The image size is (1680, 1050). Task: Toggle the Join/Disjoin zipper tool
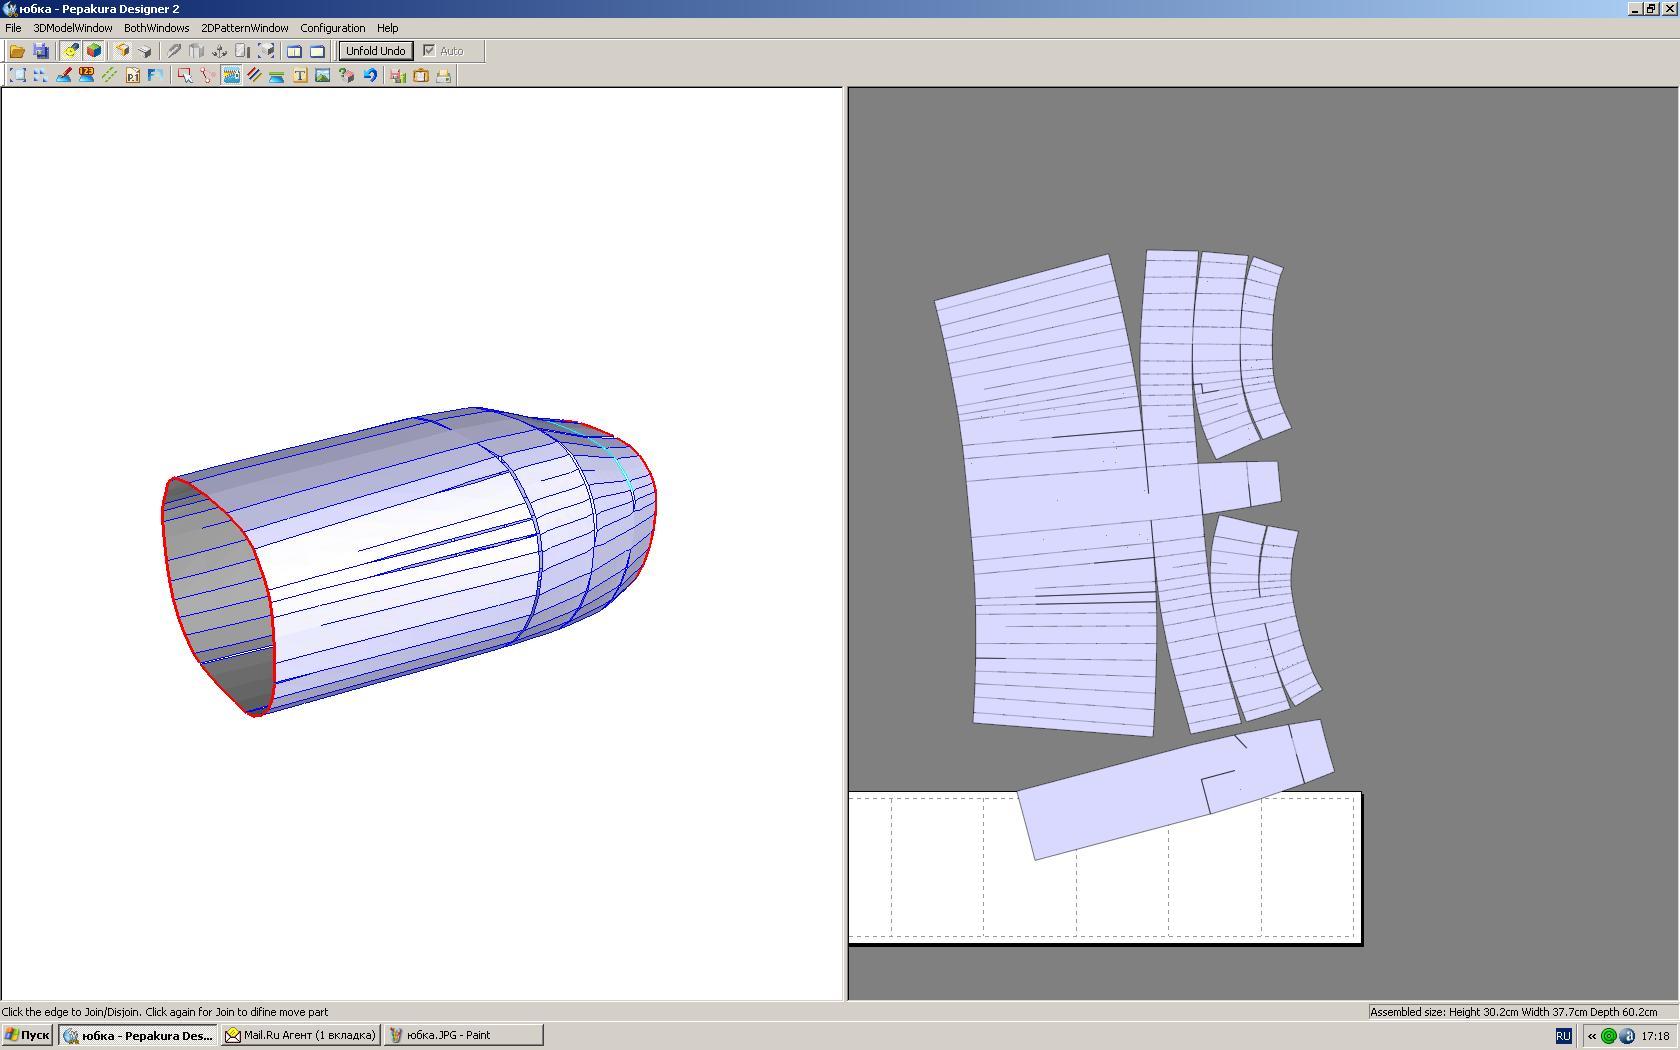coord(231,76)
